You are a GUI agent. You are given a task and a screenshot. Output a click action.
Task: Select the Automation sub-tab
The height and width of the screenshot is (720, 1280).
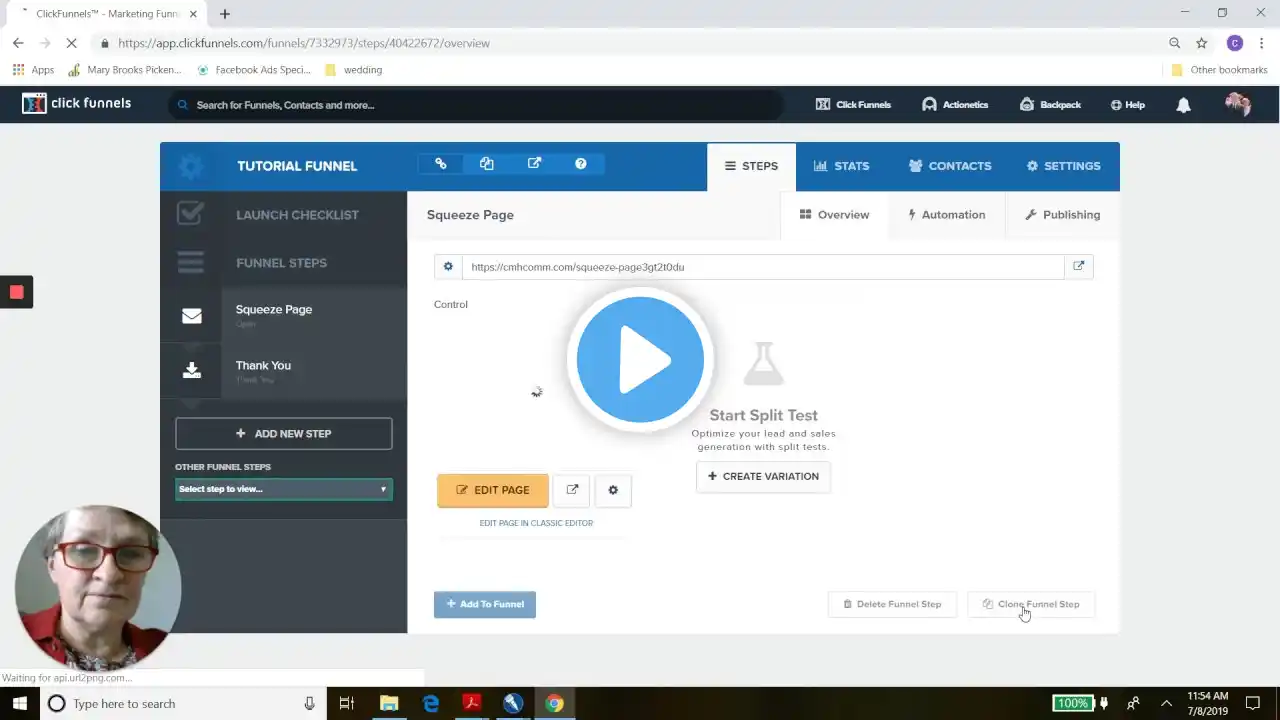[946, 215]
